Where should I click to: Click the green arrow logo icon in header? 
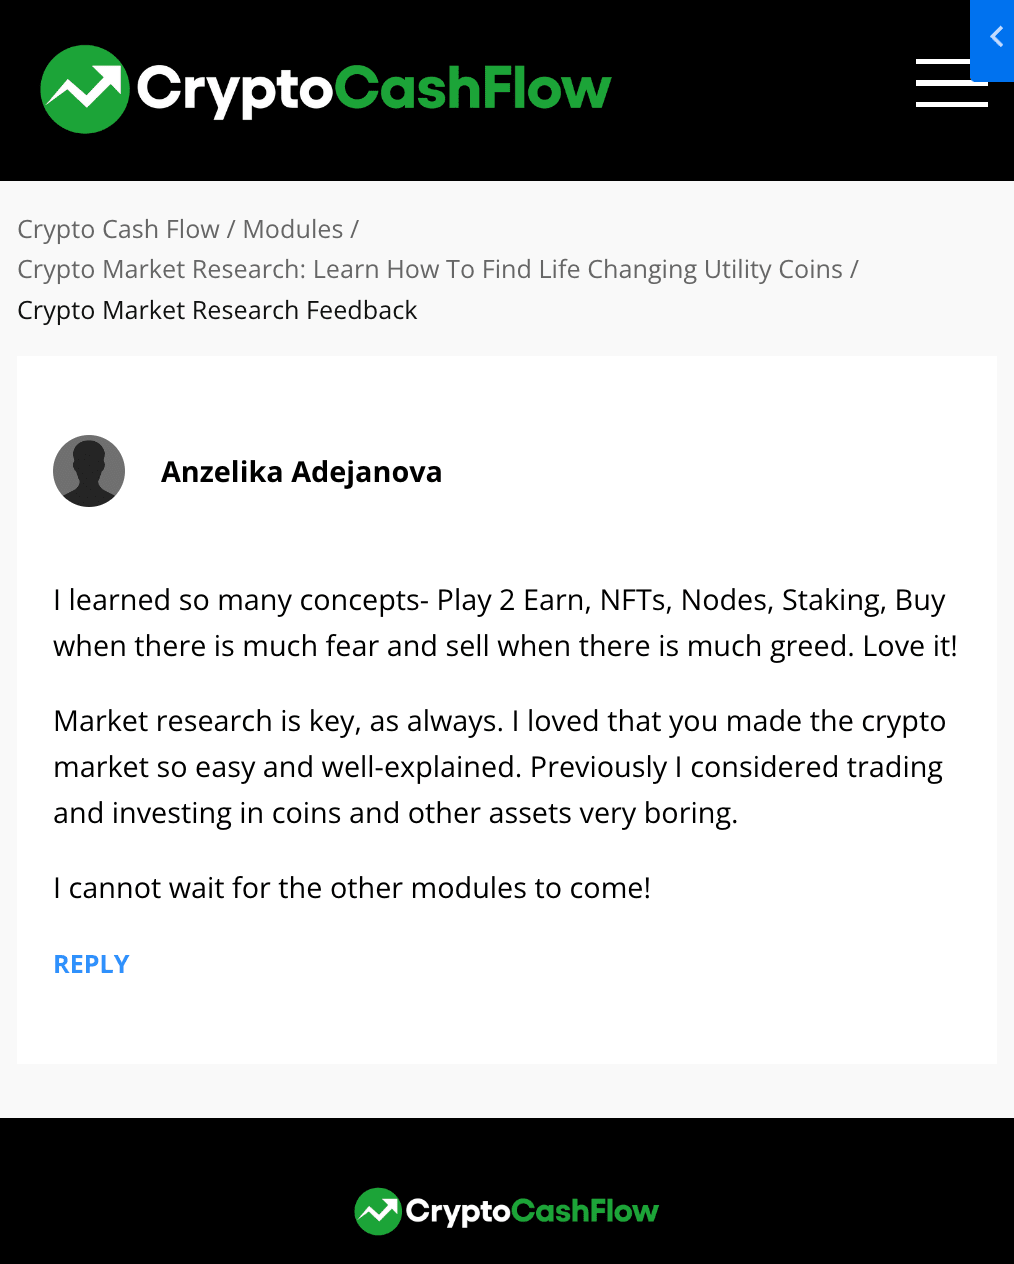coord(85,89)
